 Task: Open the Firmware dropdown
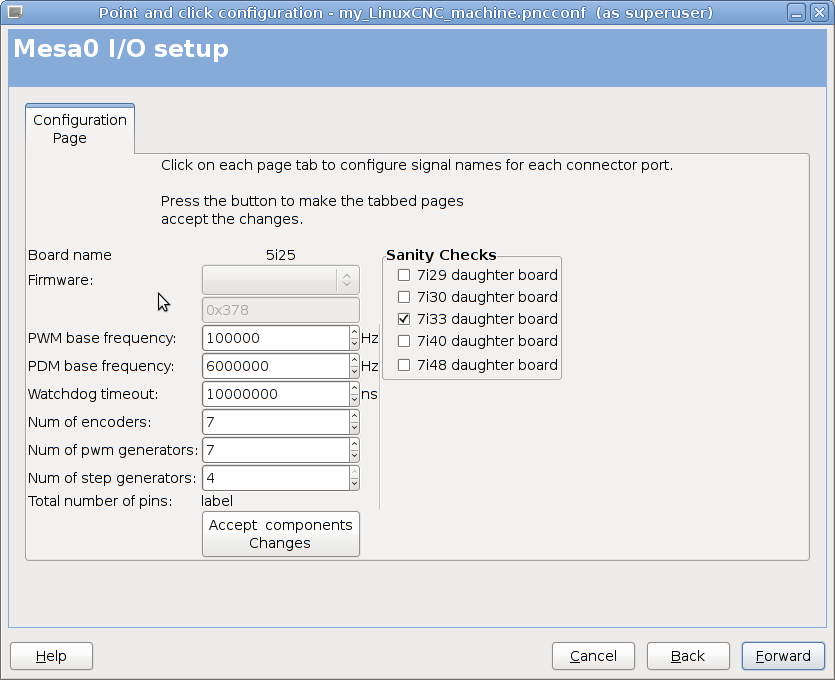click(x=281, y=280)
